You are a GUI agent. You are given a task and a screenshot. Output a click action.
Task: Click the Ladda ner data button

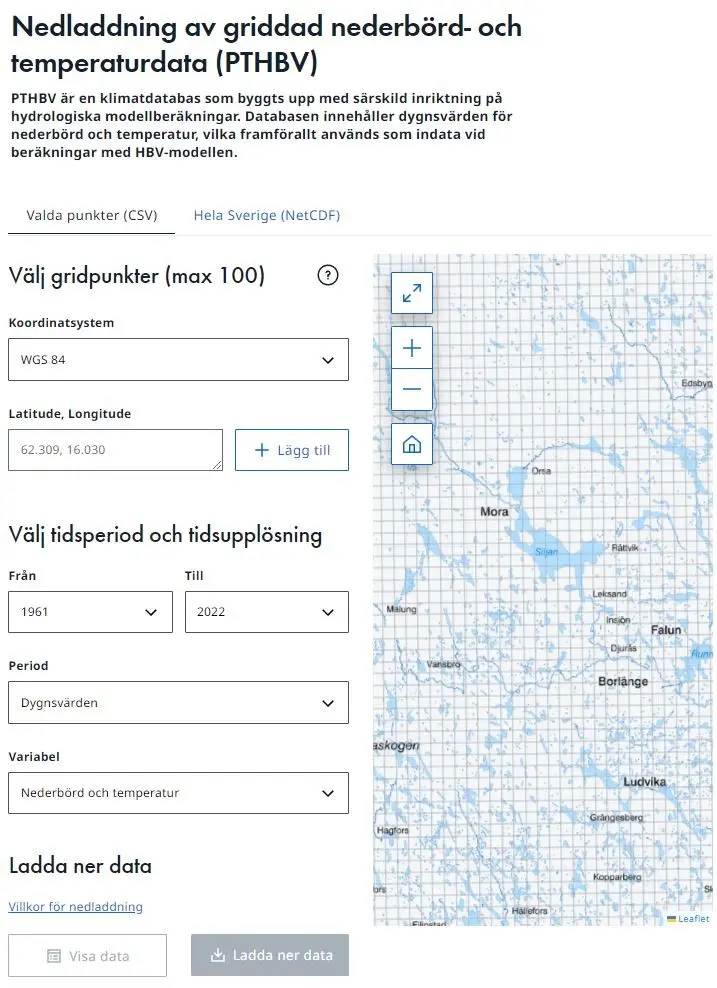coord(270,956)
